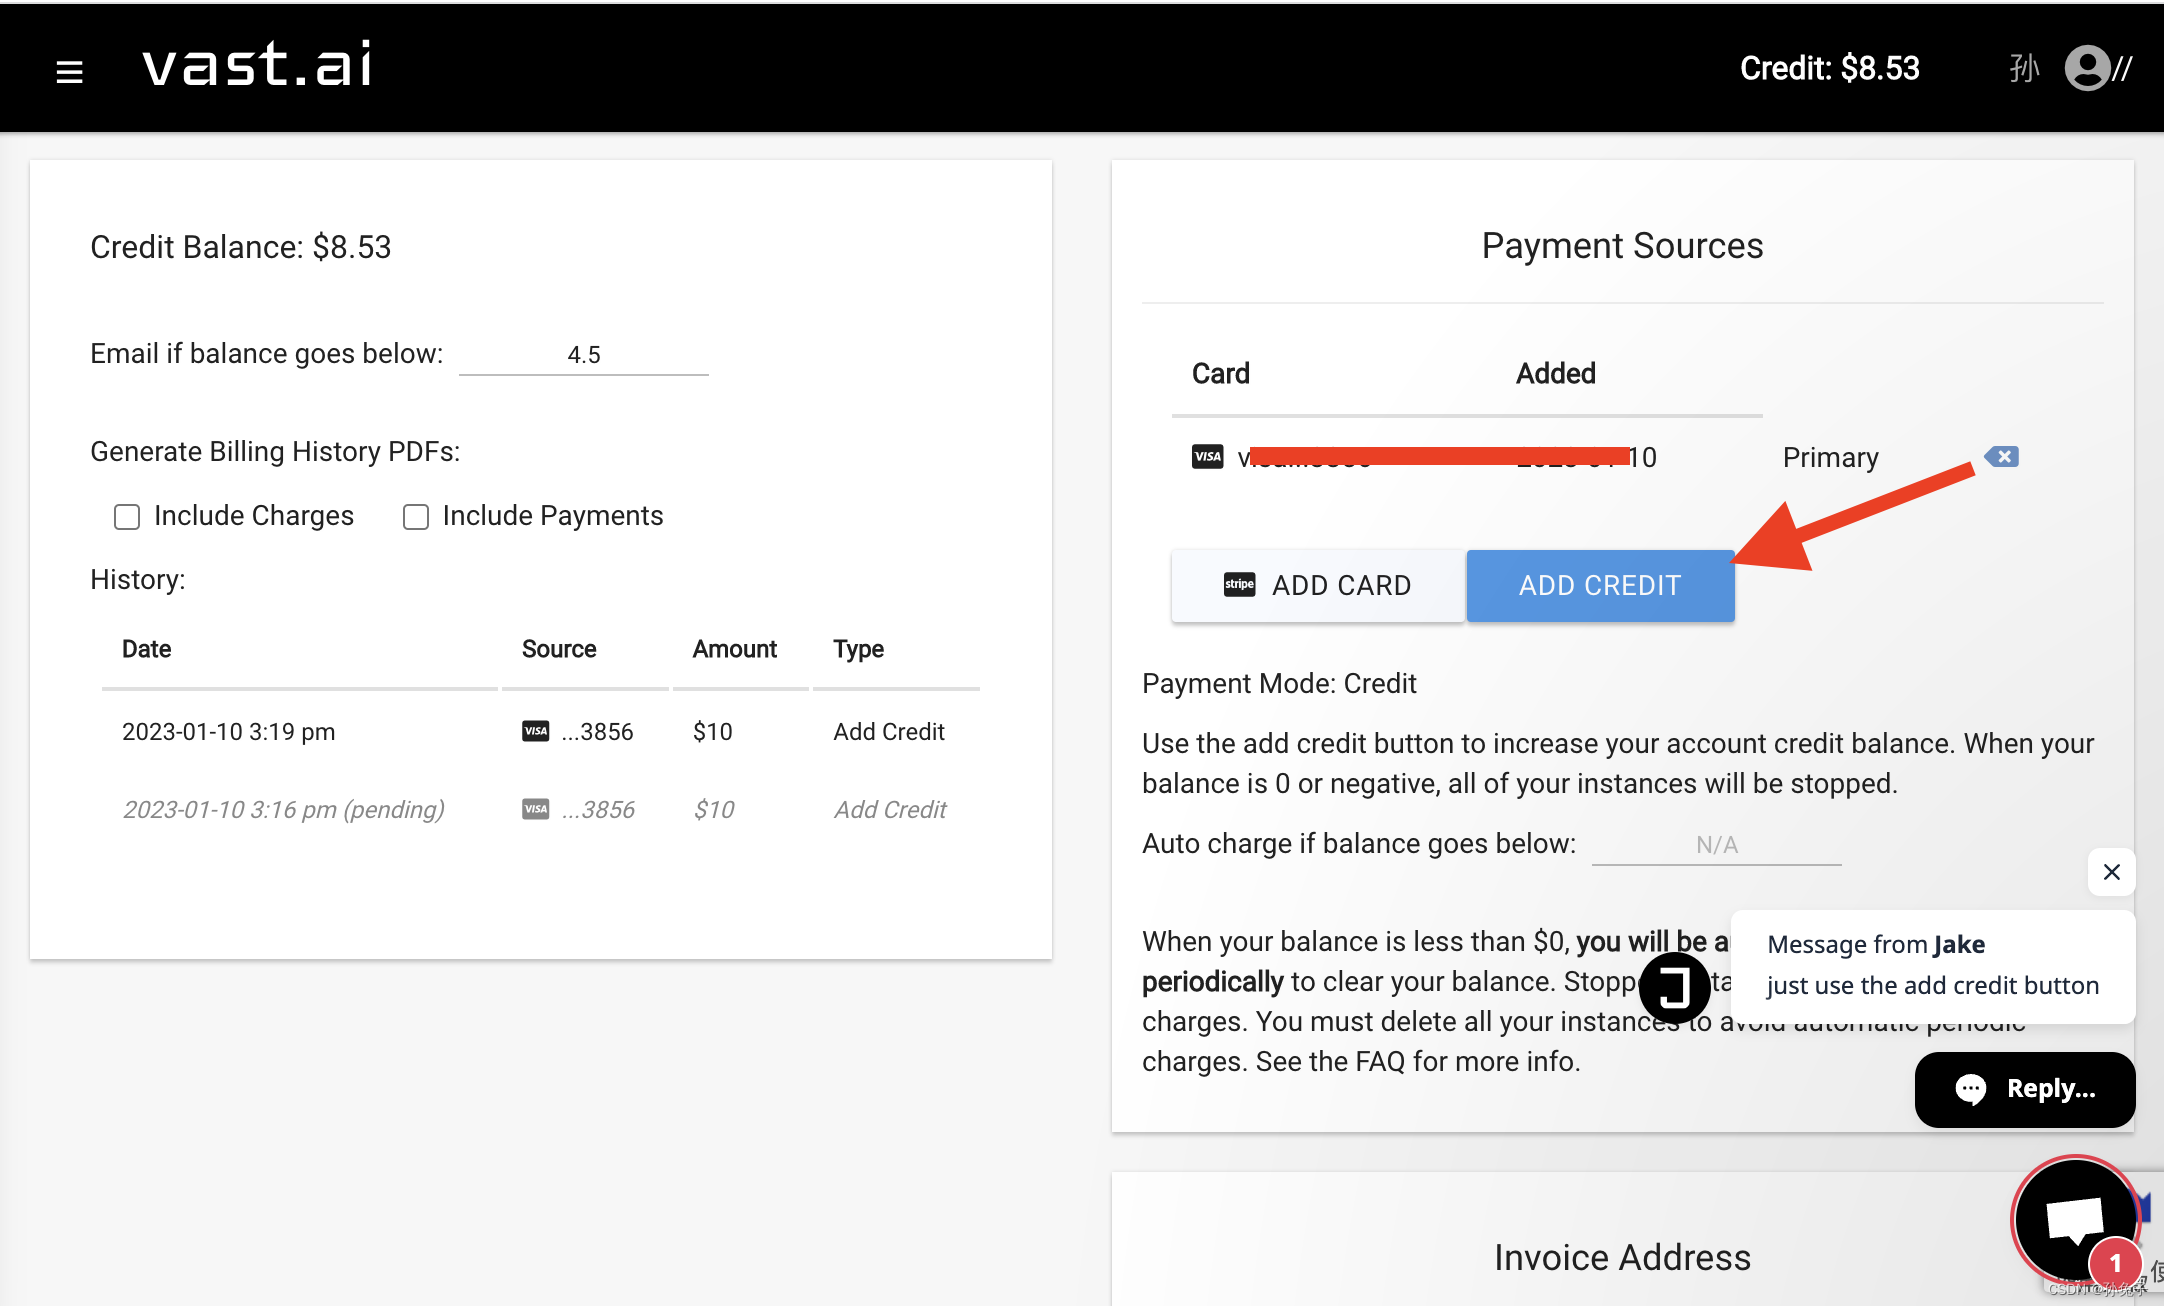
Task: Click ADD CARD Stripe button
Action: click(x=1318, y=586)
